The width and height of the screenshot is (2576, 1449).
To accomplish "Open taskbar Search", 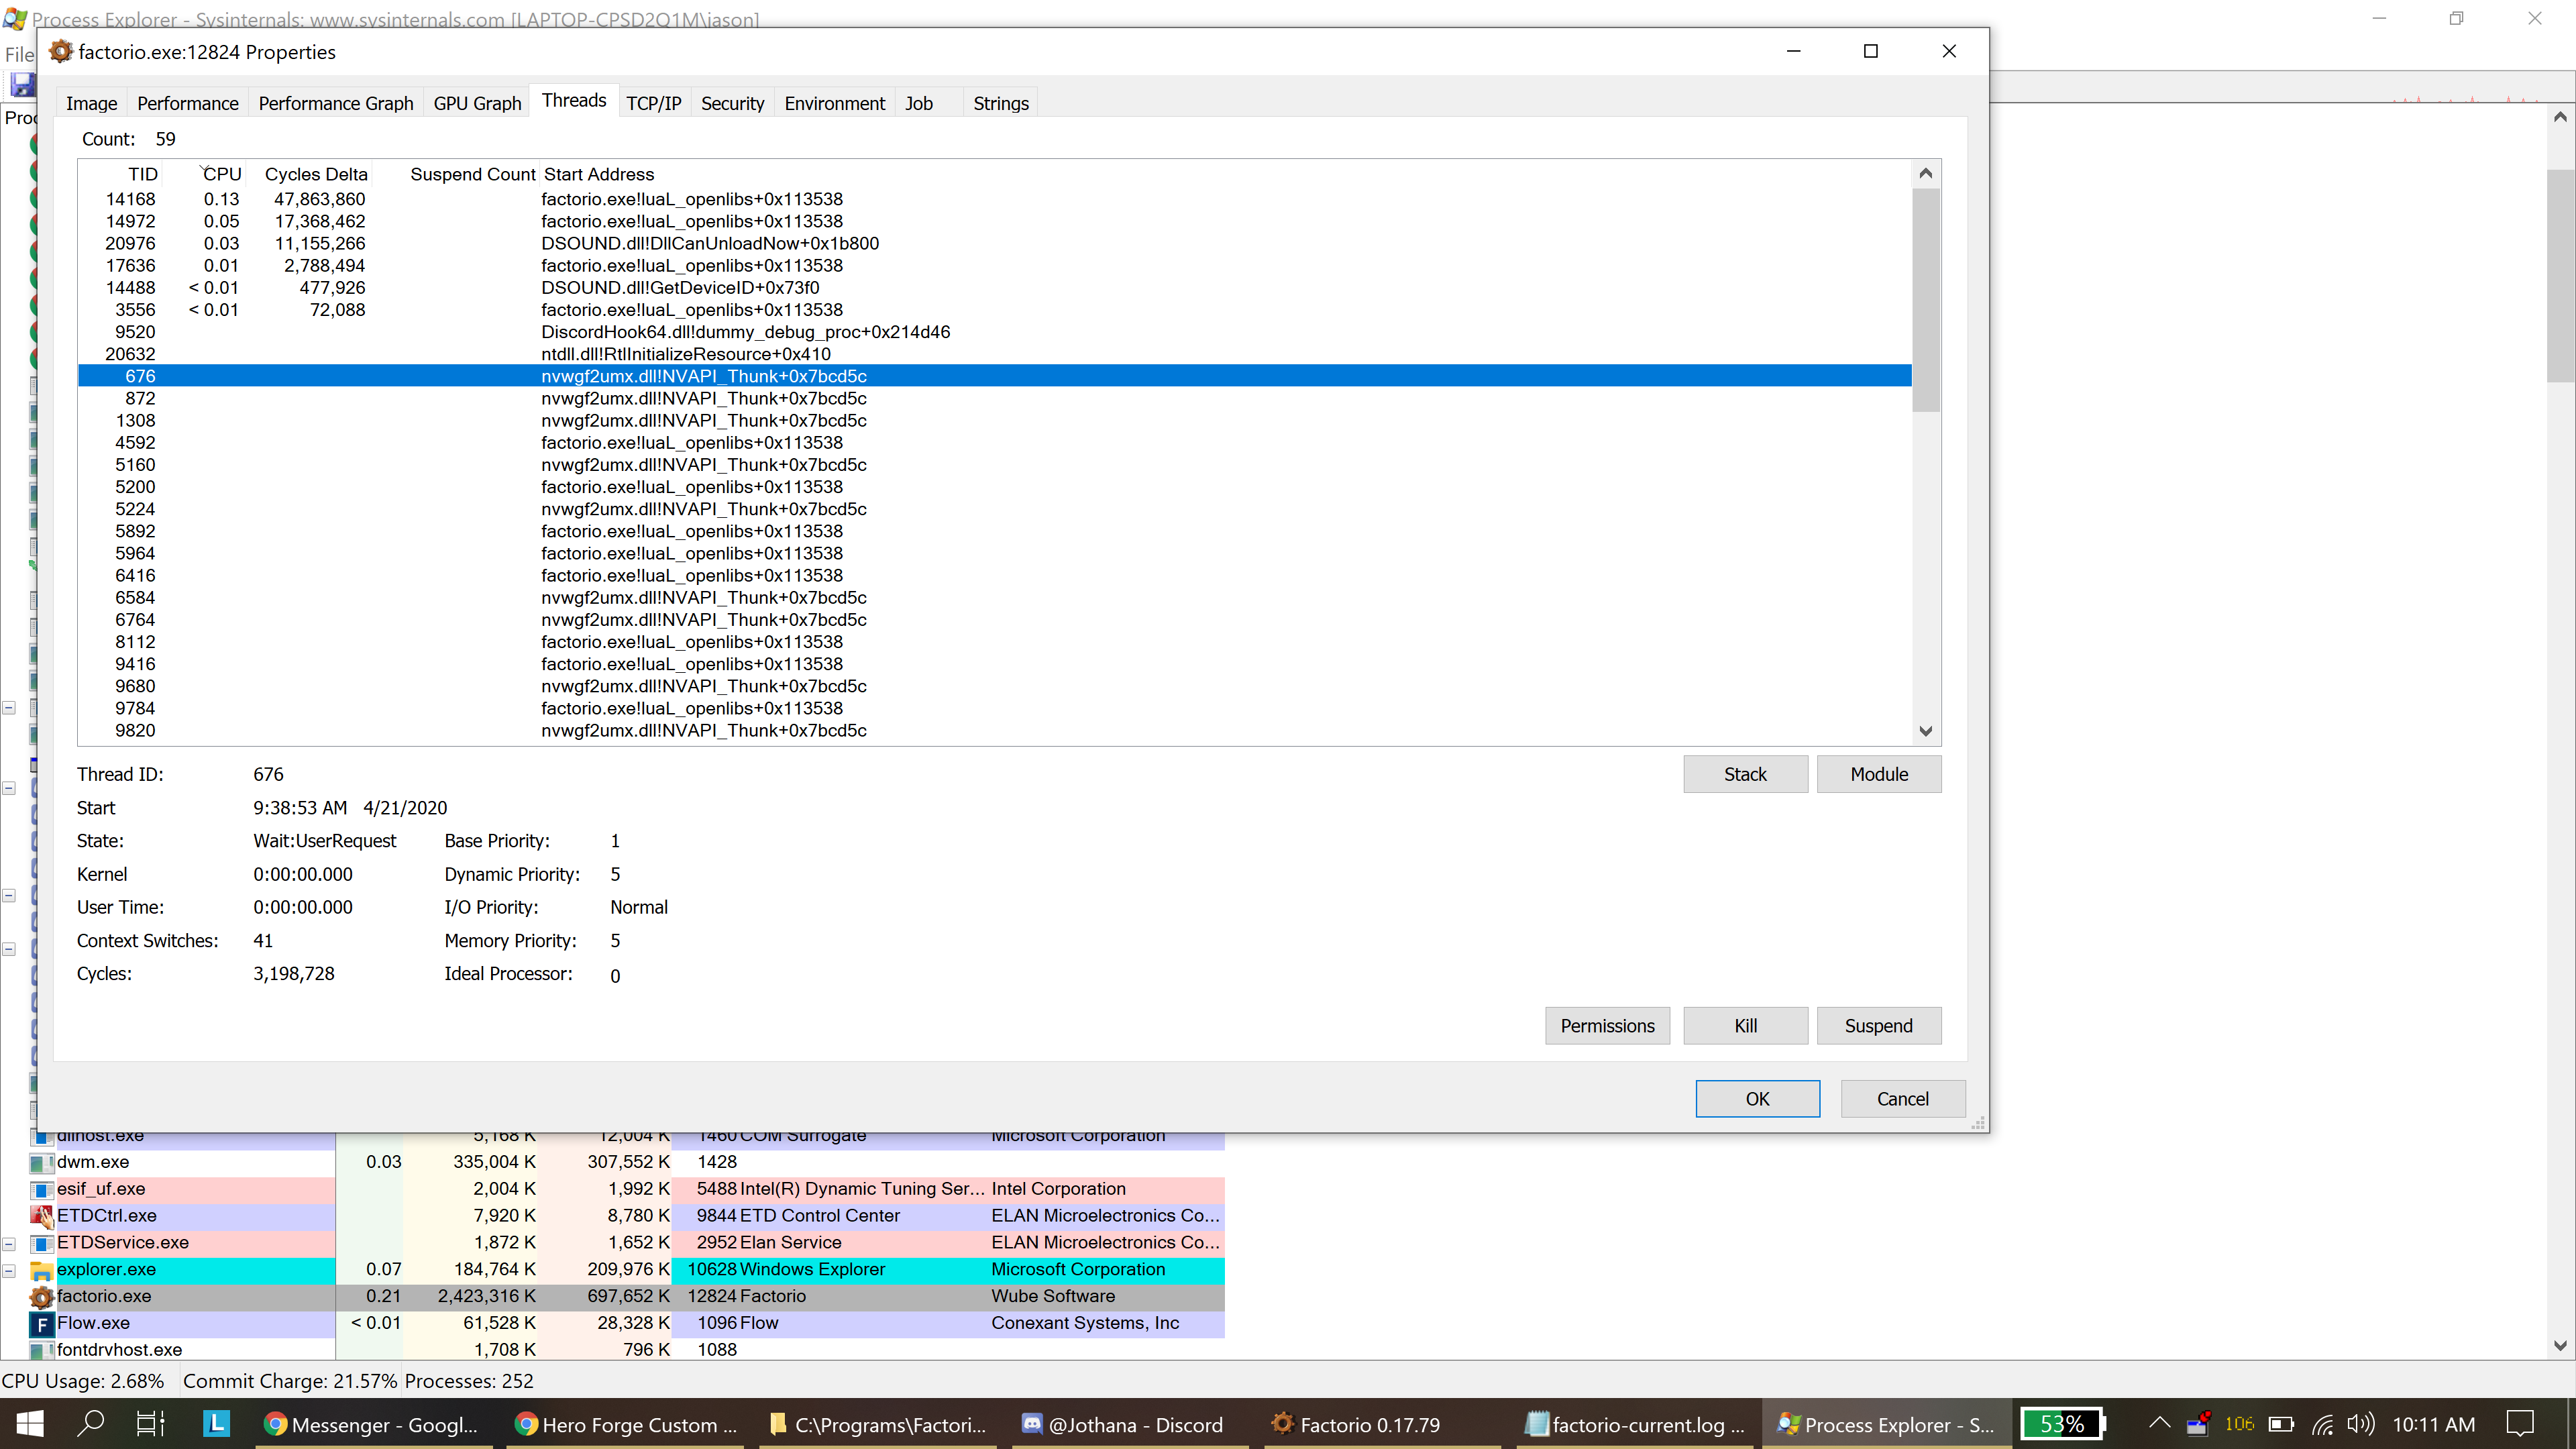I will click(90, 1424).
